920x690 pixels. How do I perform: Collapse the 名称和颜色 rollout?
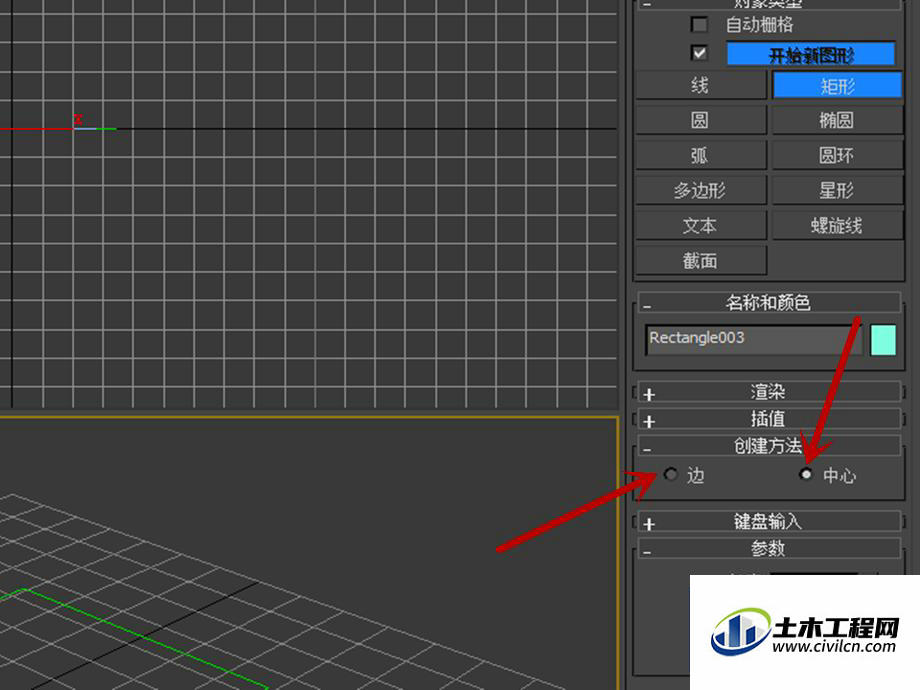[769, 303]
